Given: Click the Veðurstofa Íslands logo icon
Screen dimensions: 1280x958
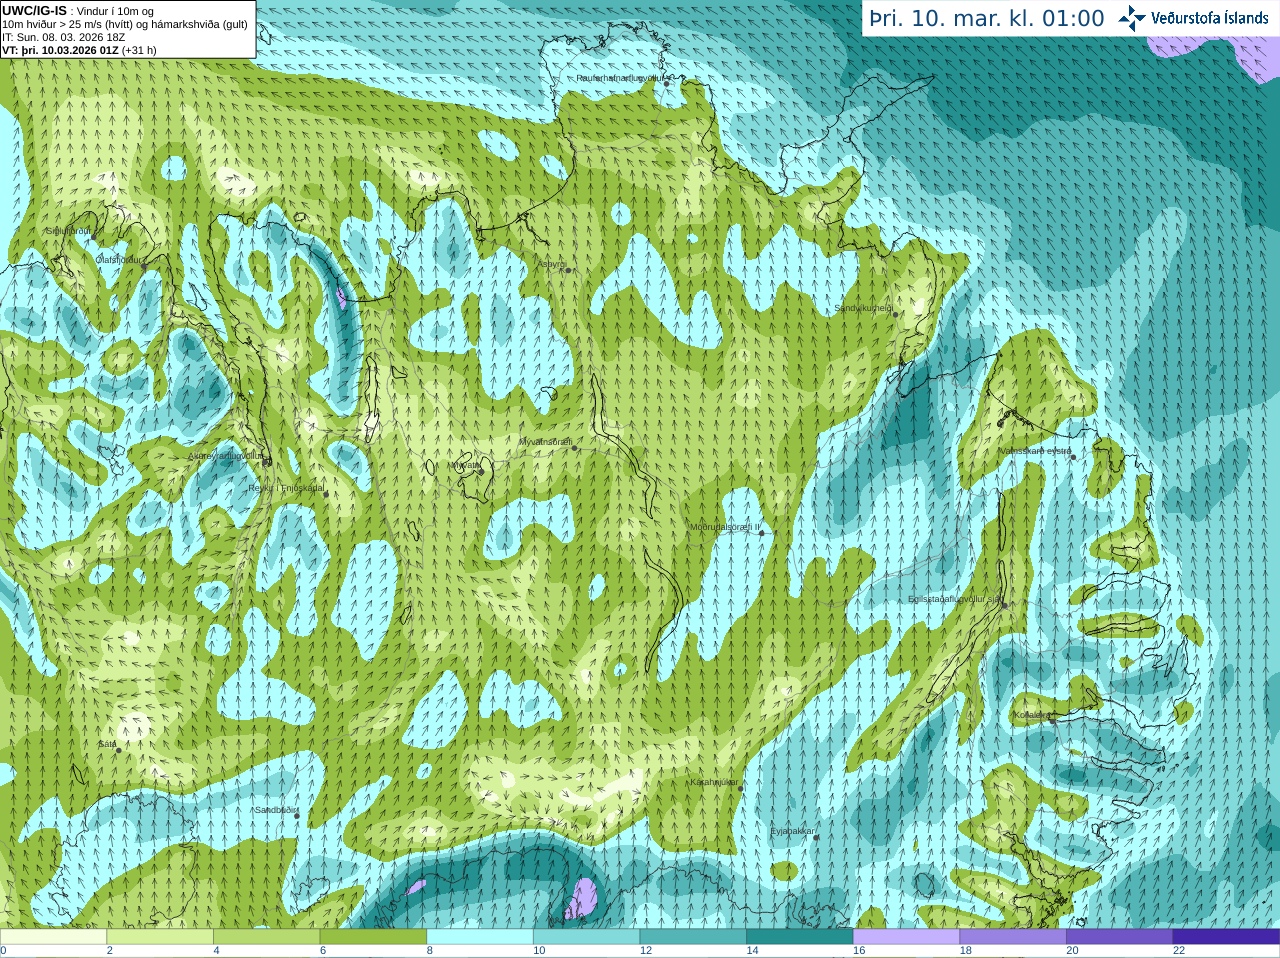Looking at the screenshot, I should 1132,18.
